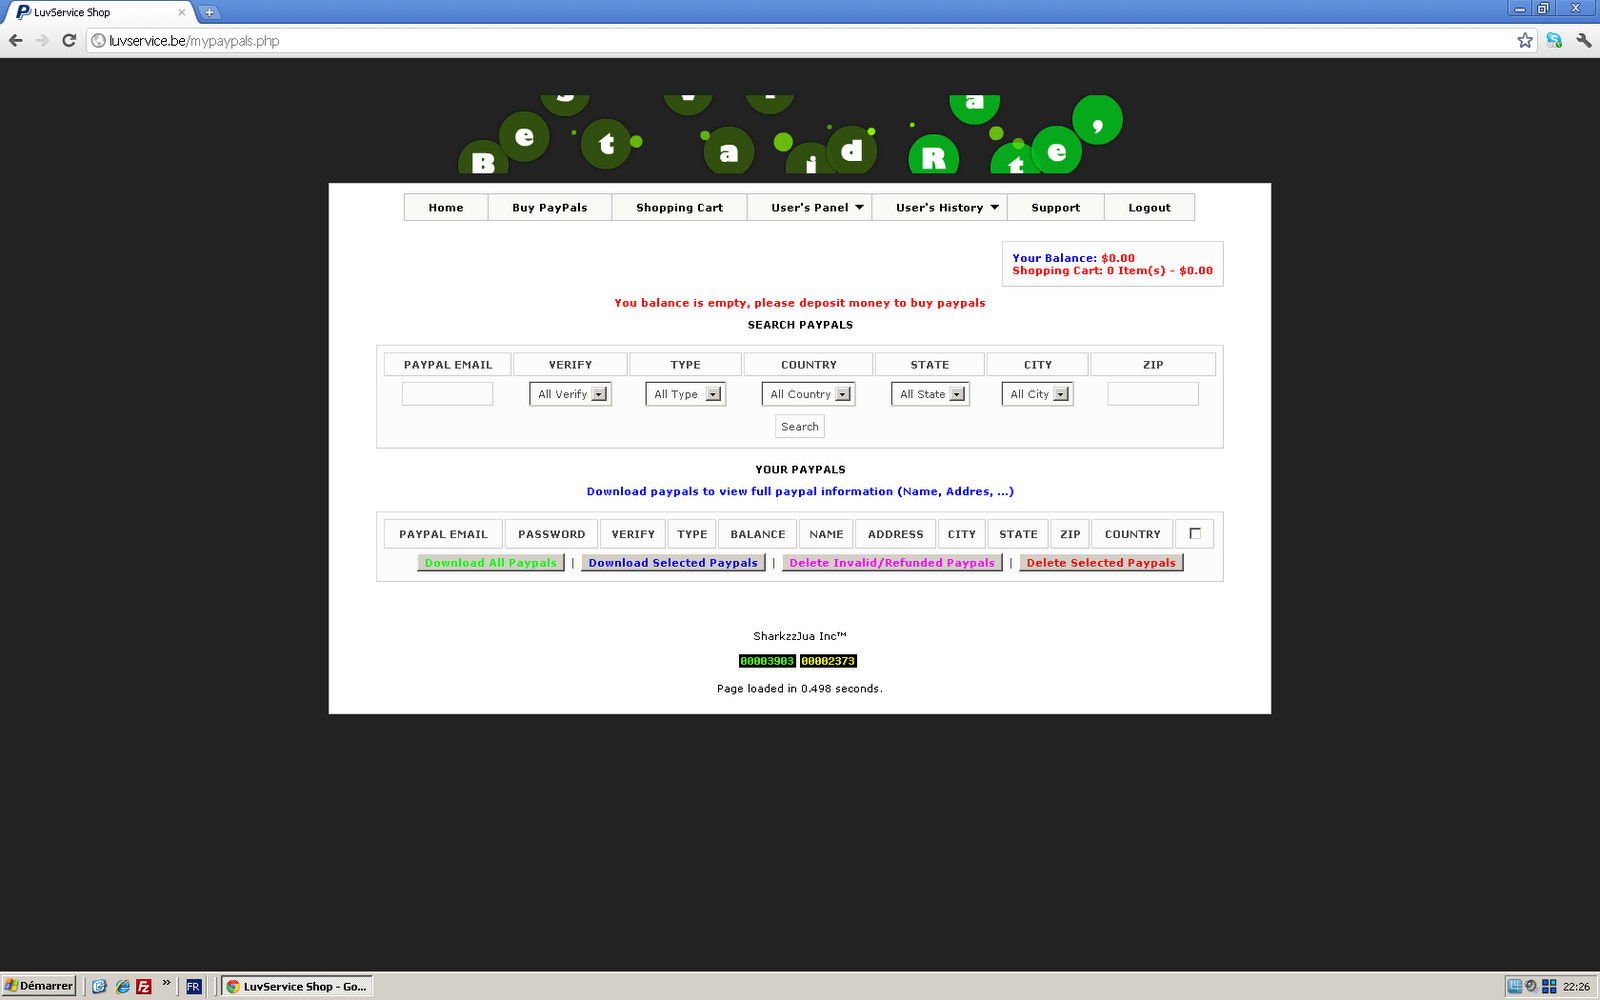Click the Search button

pos(800,426)
